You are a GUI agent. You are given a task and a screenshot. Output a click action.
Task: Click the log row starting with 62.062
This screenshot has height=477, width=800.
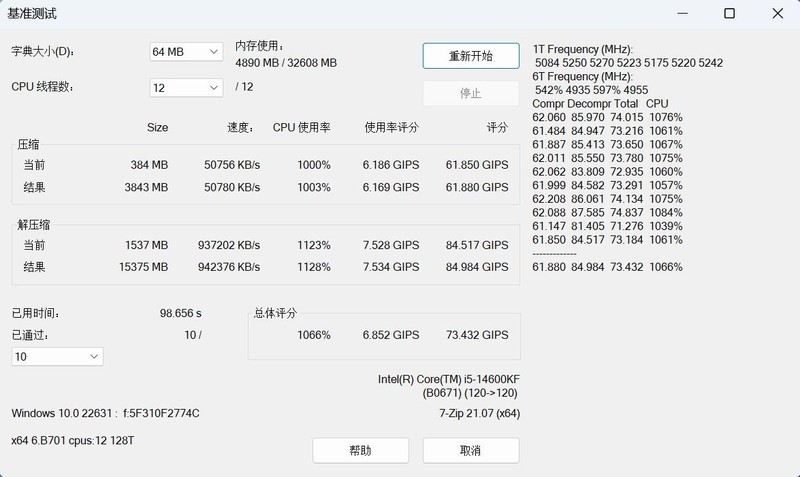click(607, 171)
